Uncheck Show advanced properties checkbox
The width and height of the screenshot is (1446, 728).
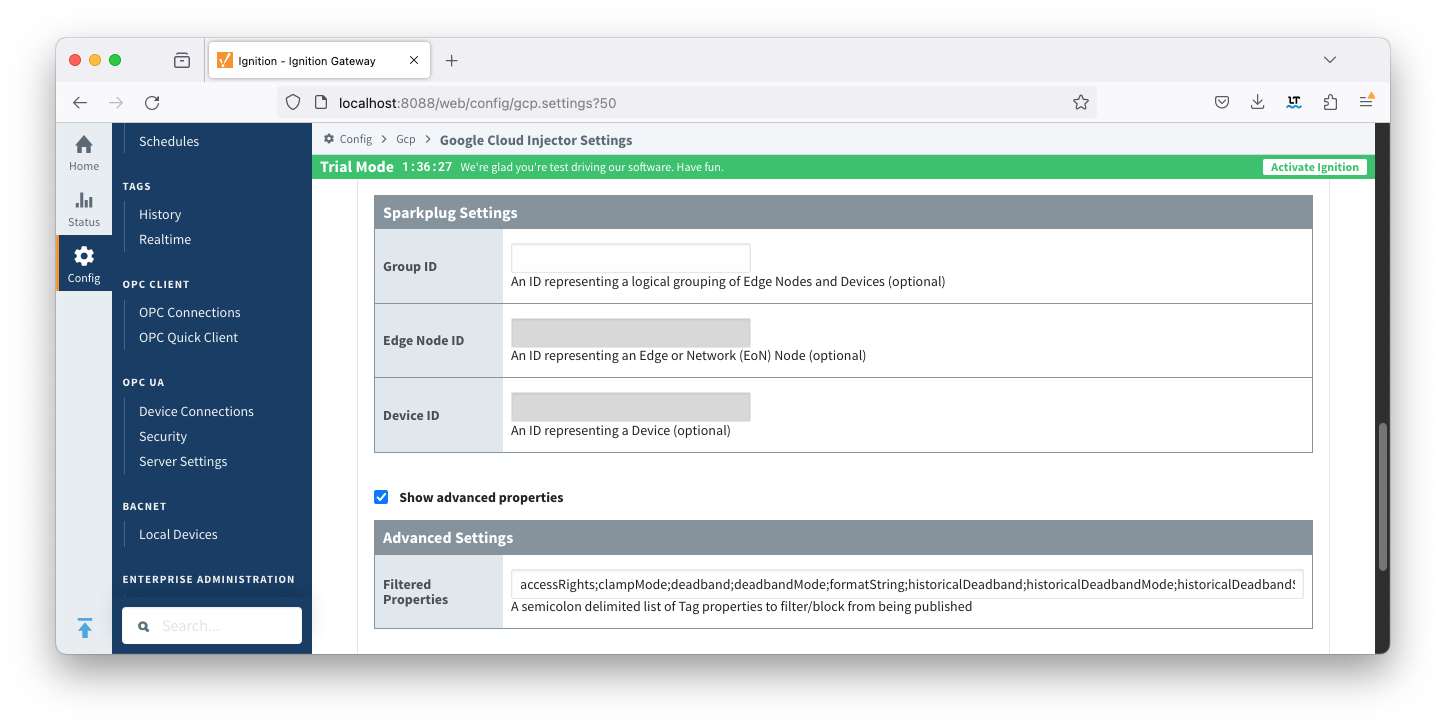click(381, 497)
